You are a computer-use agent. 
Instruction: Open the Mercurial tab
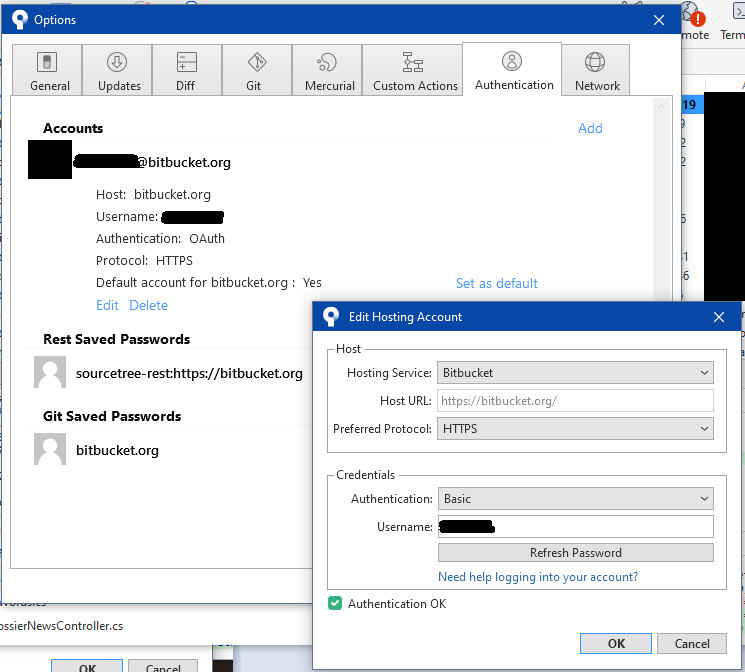[327, 70]
